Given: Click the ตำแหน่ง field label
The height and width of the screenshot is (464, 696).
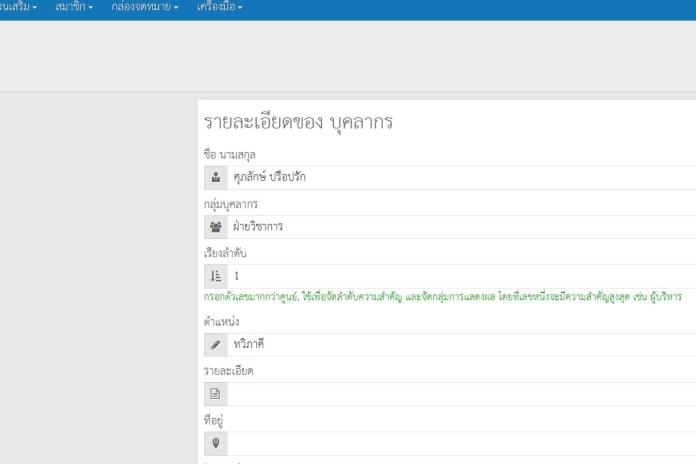Looking at the screenshot, I should tap(221, 322).
